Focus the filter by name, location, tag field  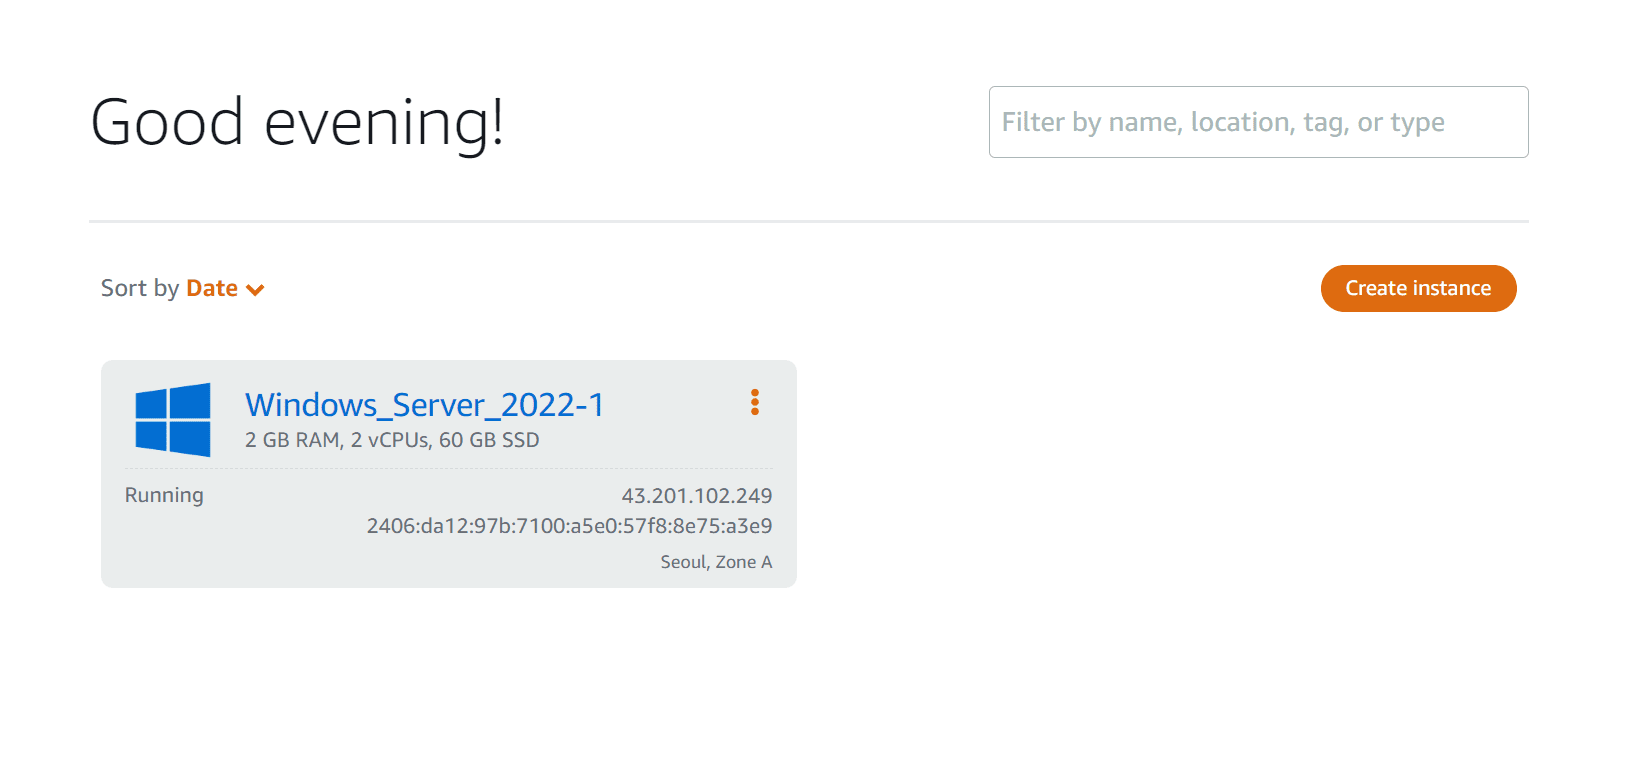[1258, 122]
